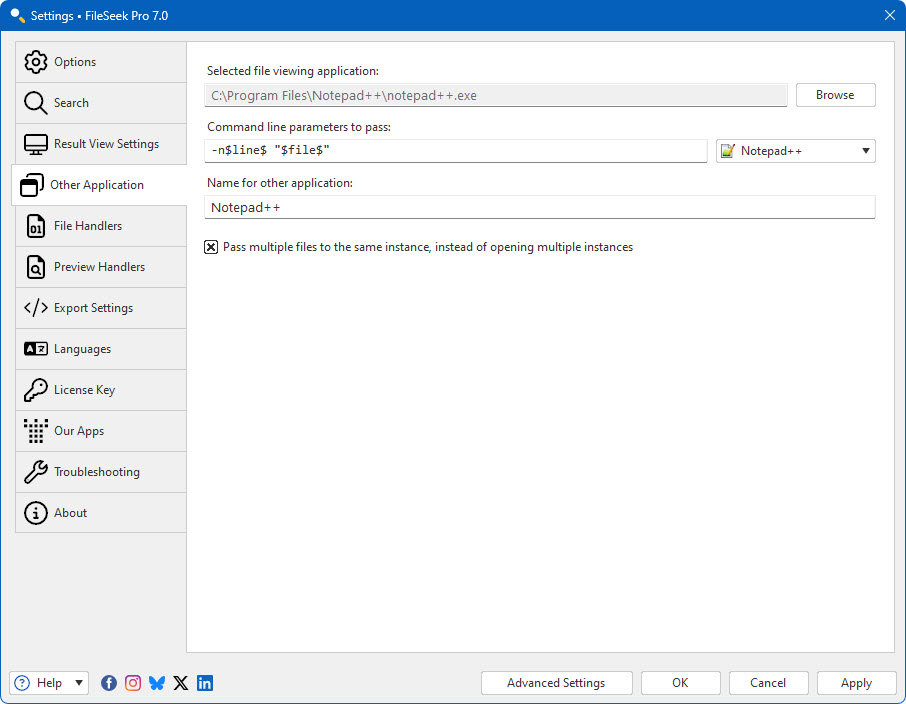Open the LinkedIn icon

(205, 683)
